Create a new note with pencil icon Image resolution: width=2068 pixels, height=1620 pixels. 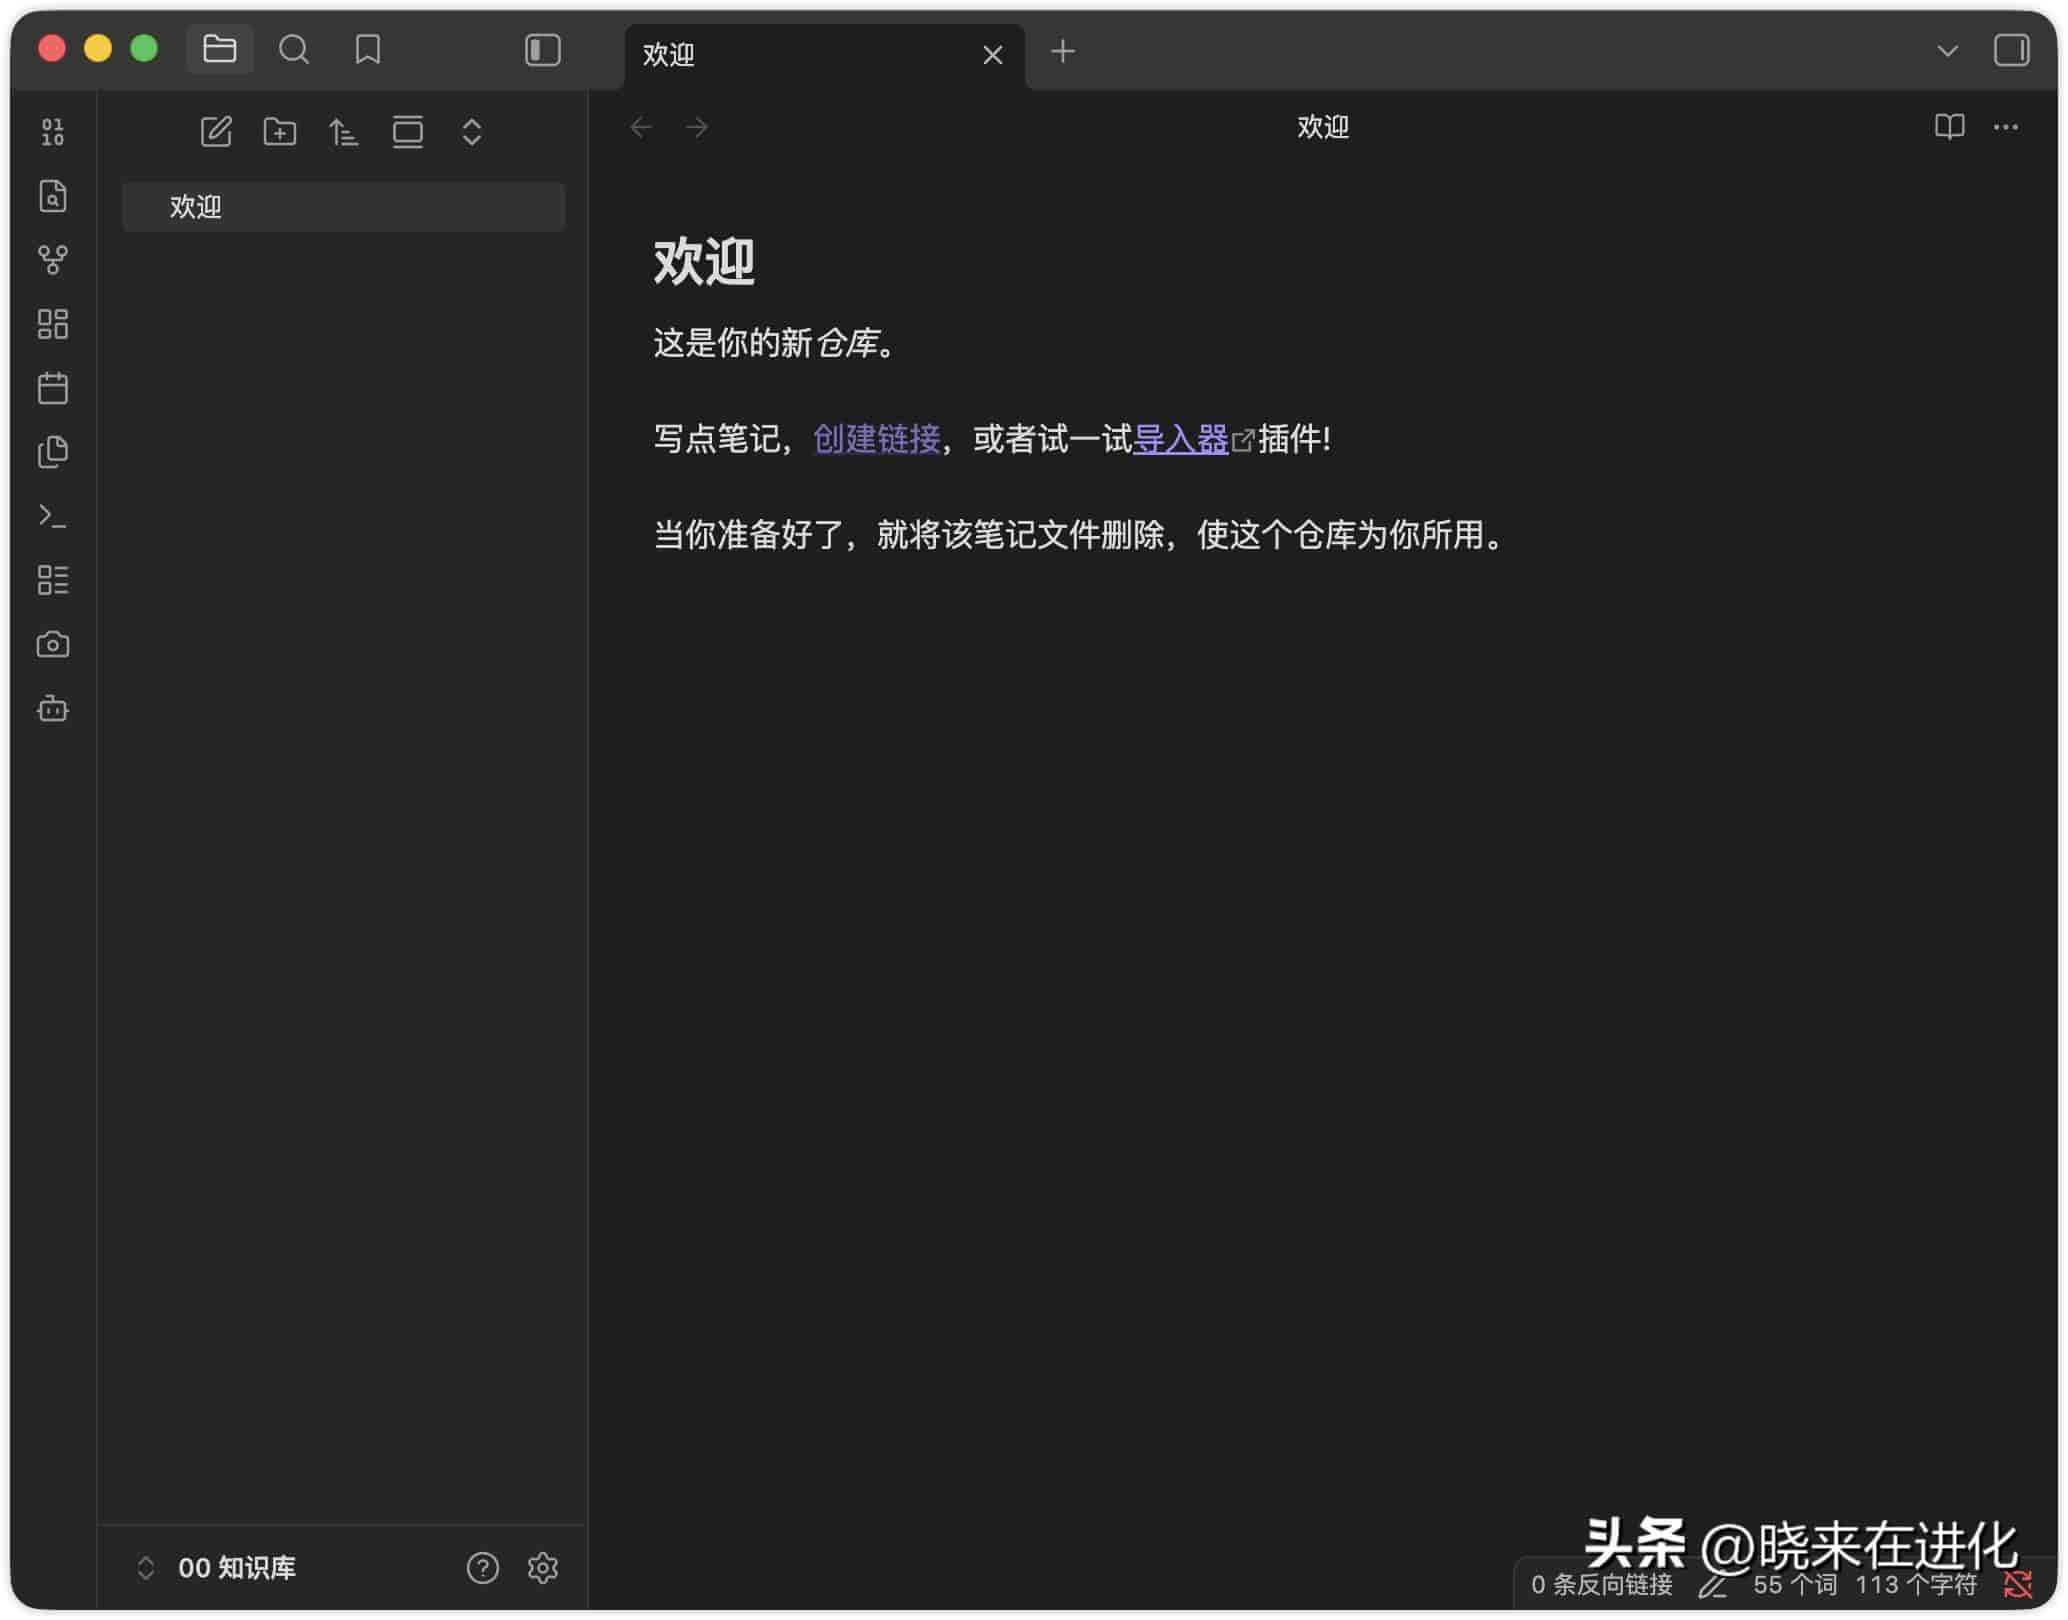tap(216, 132)
